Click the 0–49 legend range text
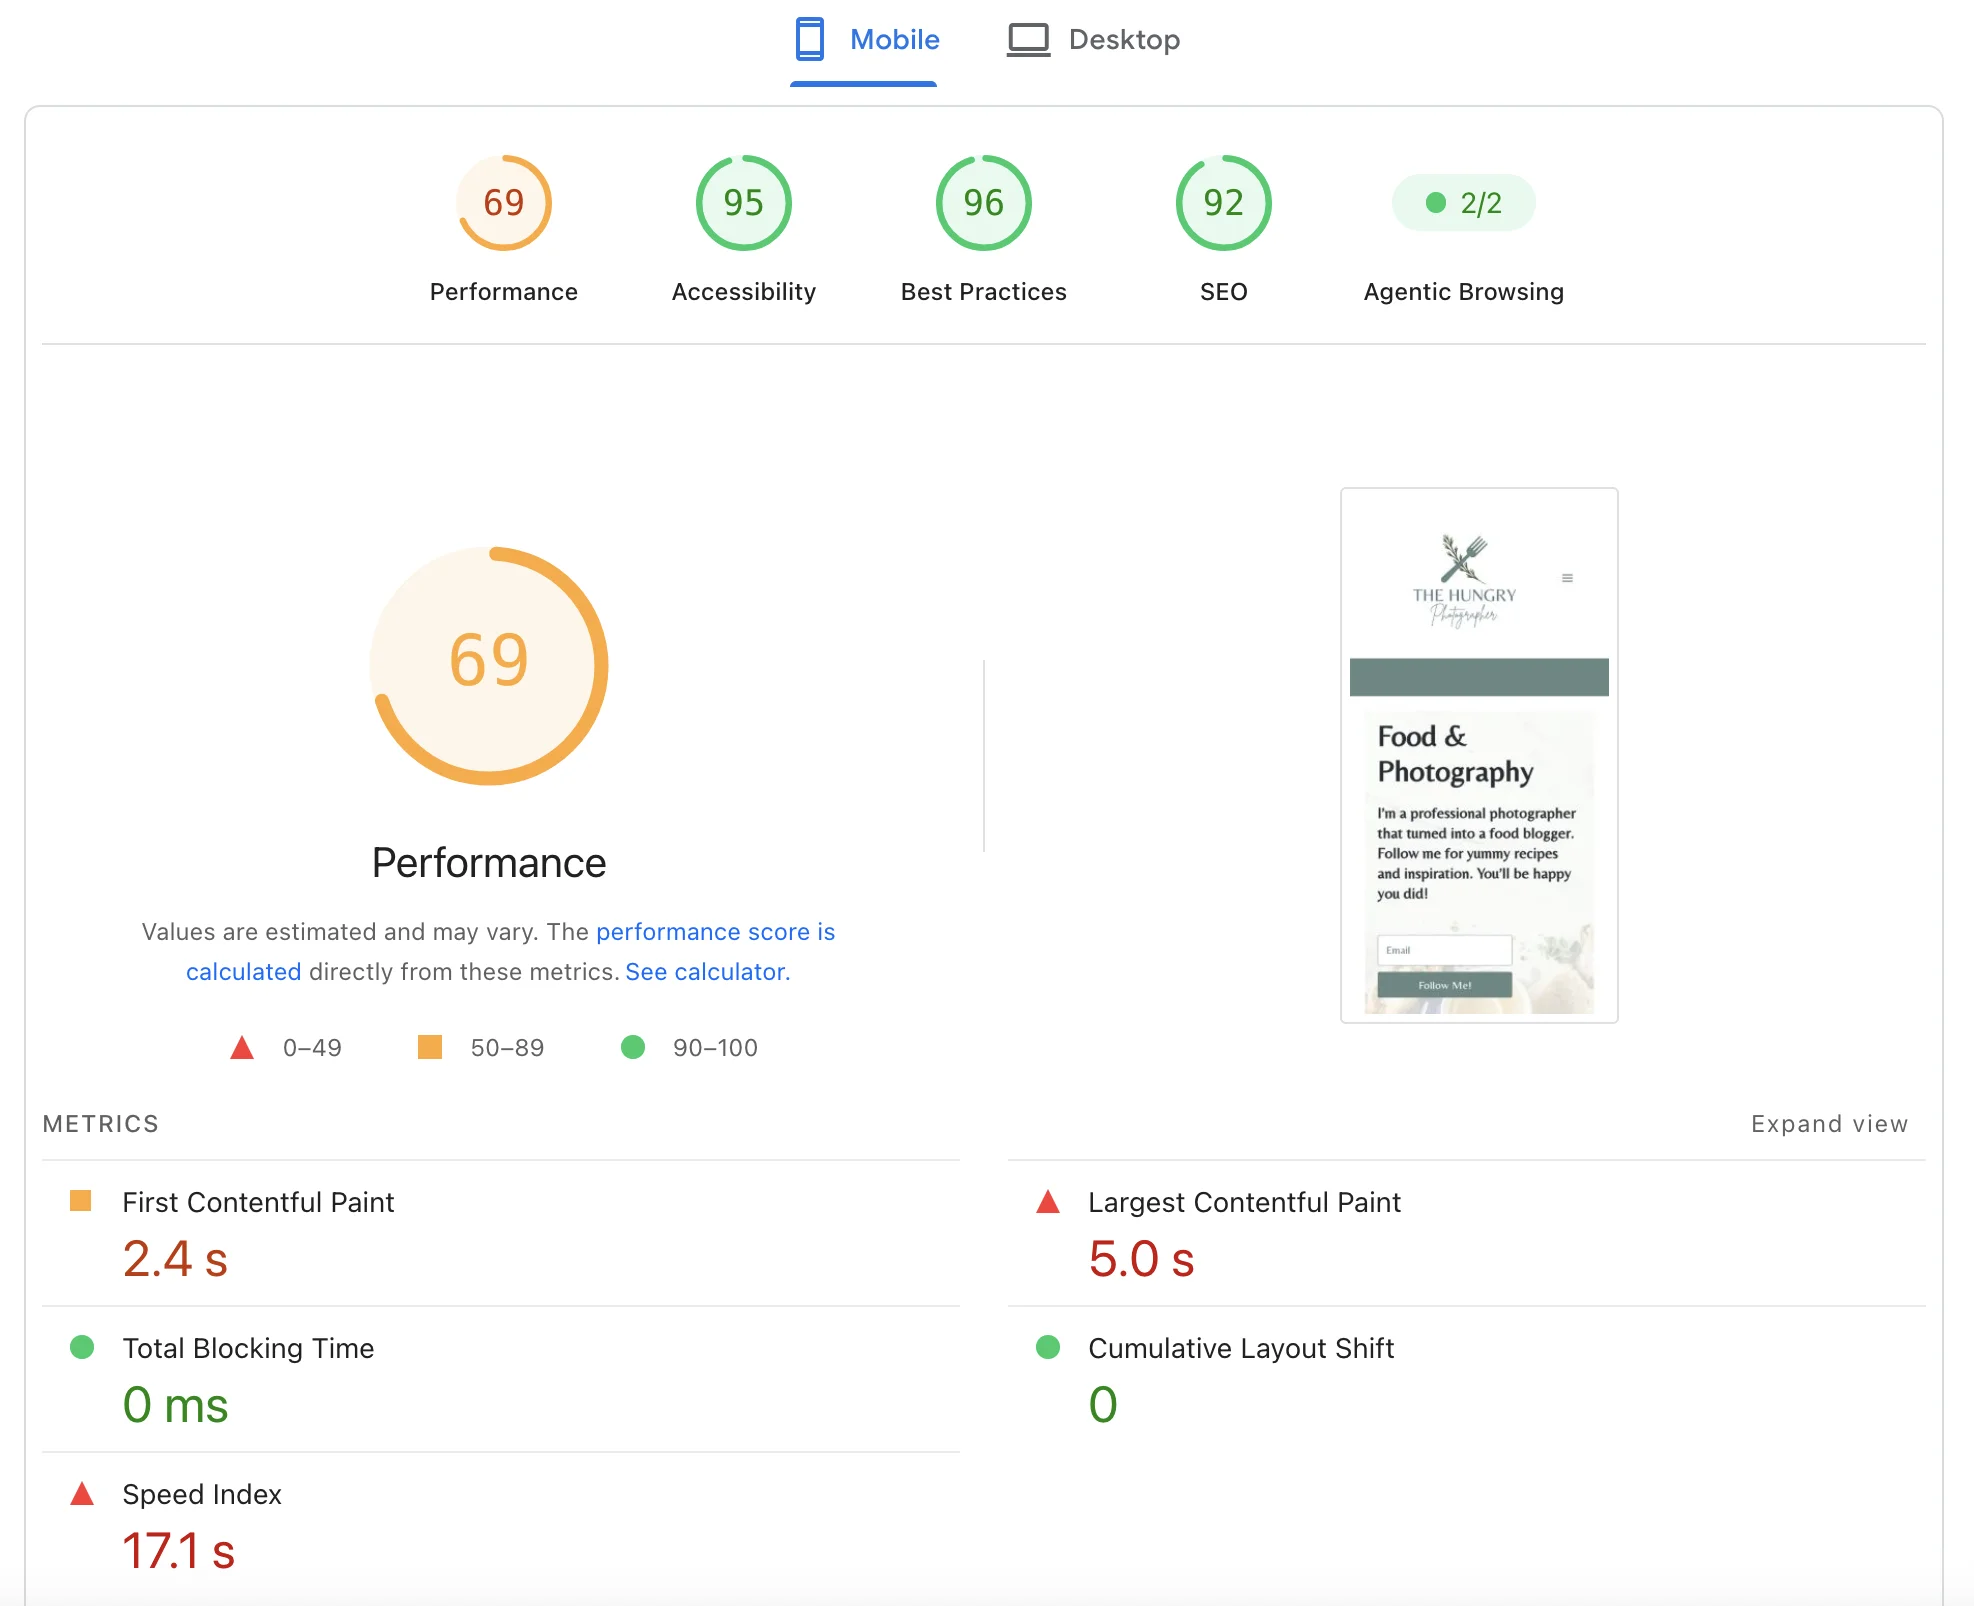The width and height of the screenshot is (1974, 1606). coord(312,1048)
